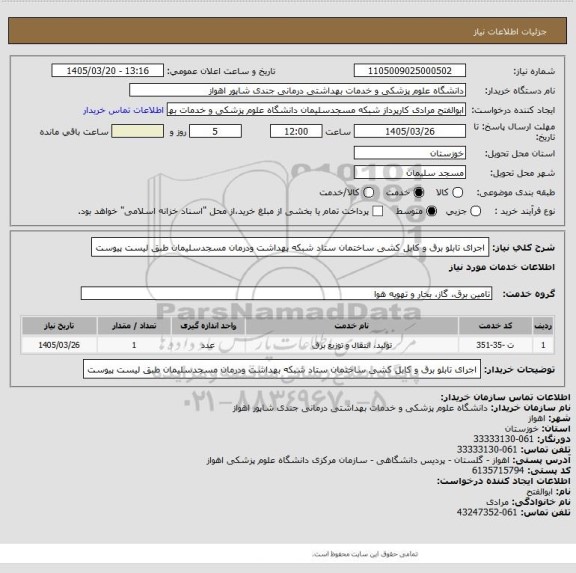Click the واحد اندازه گیری column header

click(208, 326)
